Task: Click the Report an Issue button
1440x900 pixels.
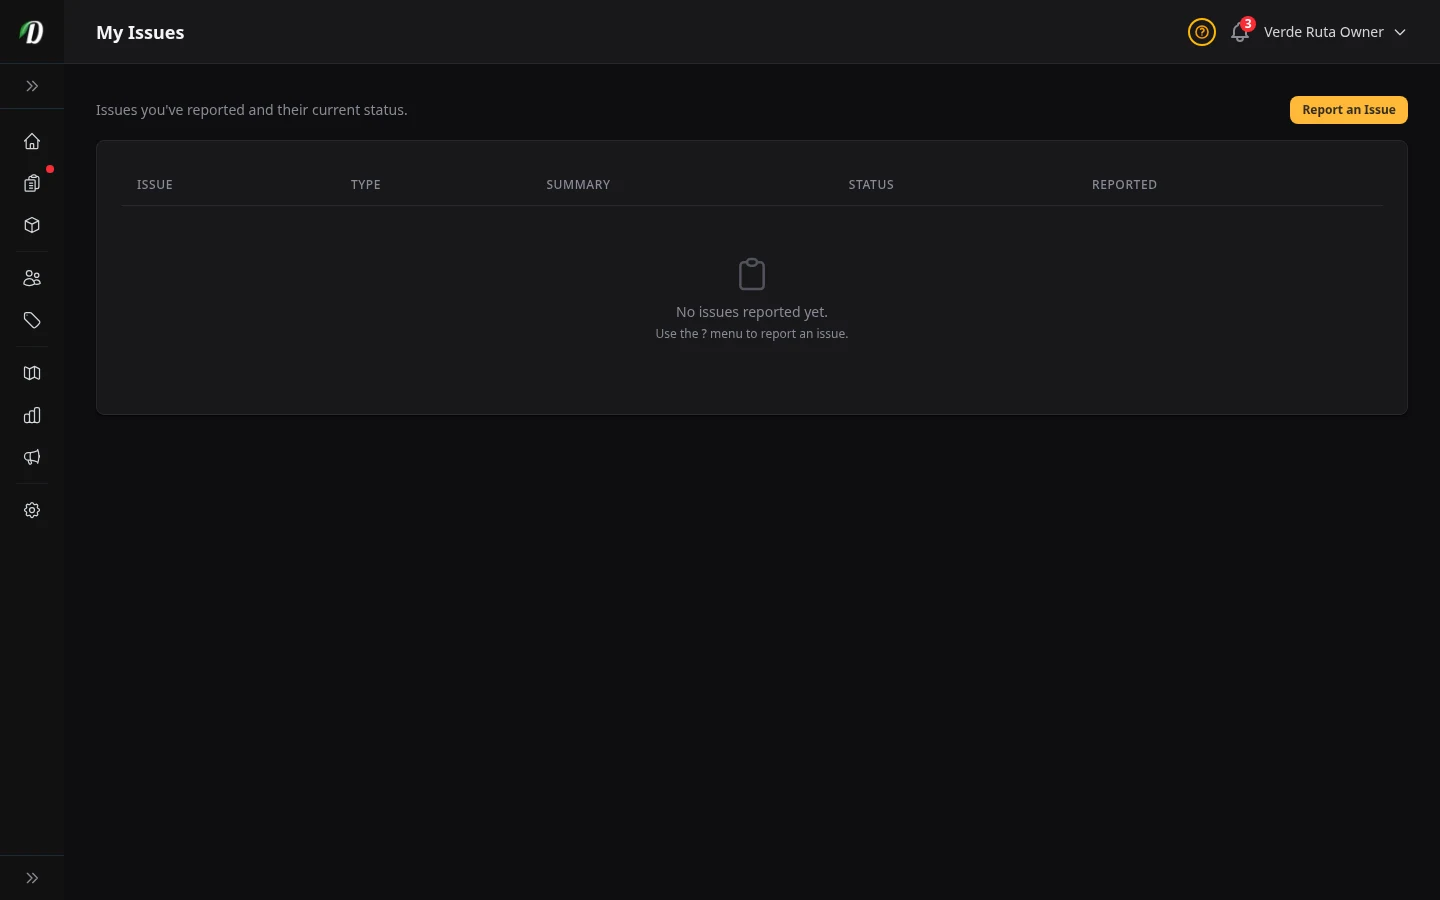Action: click(x=1349, y=110)
